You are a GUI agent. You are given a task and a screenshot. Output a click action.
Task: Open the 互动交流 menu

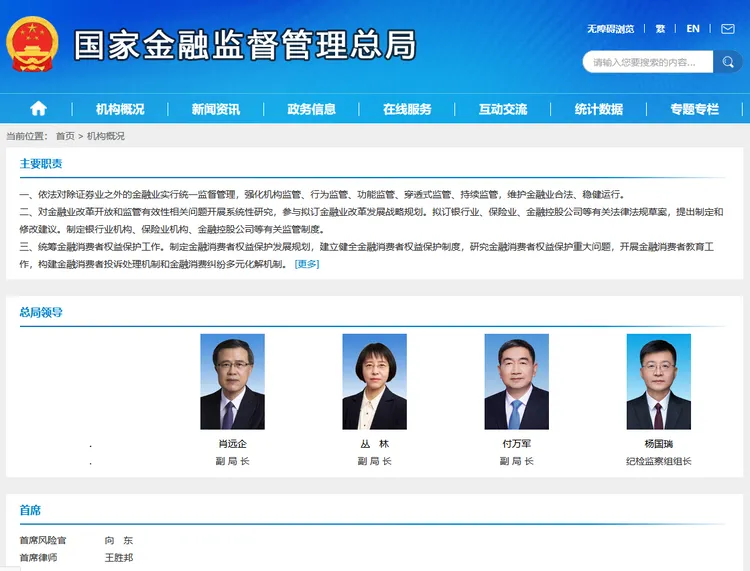[x=503, y=109]
